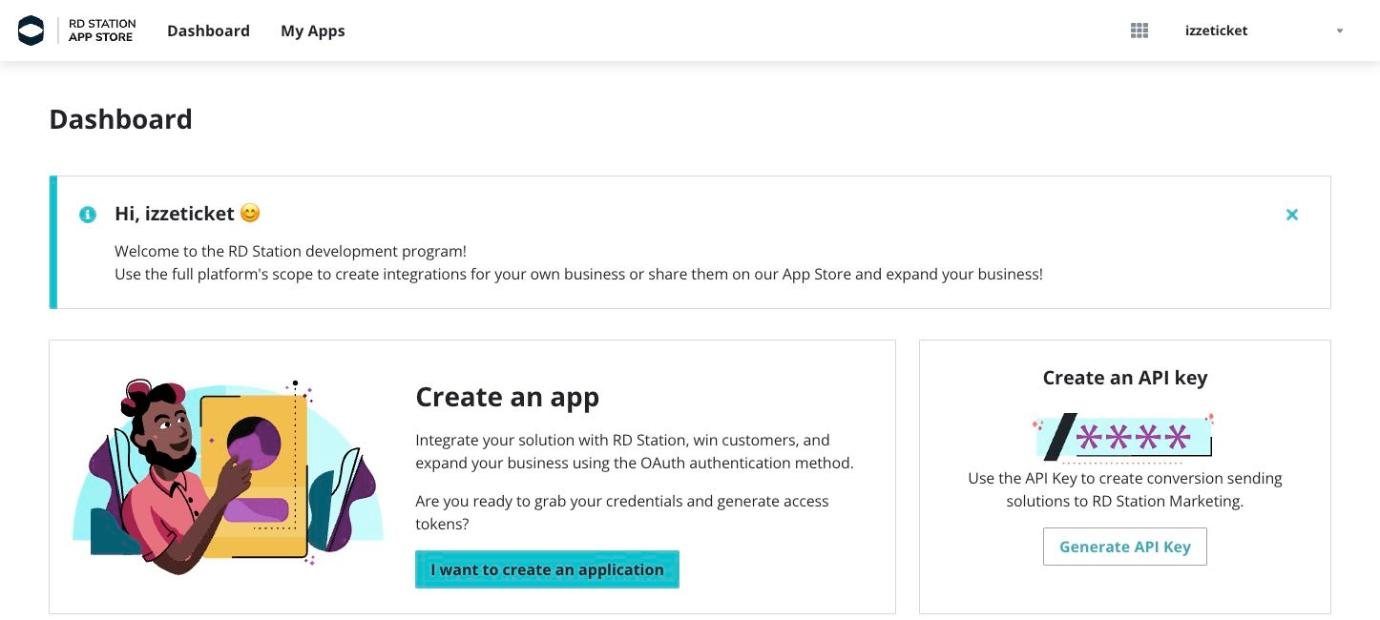
Task: Click the izzeticket account name
Action: [1216, 31]
